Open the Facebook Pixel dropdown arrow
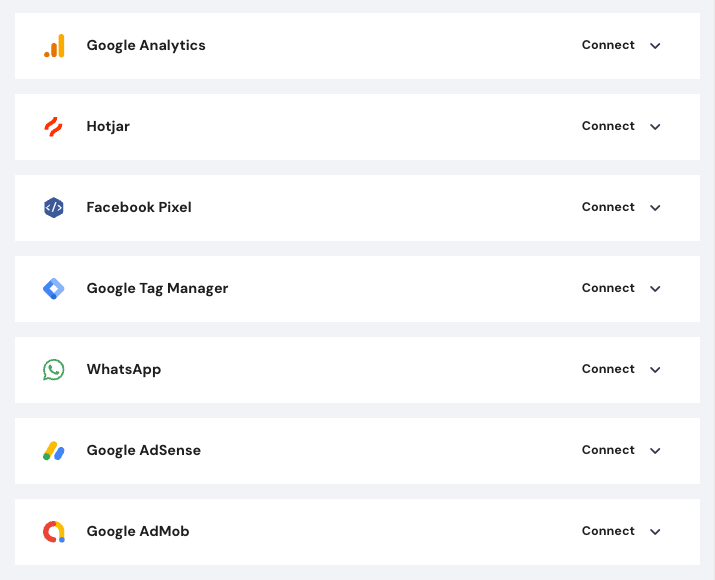 point(655,208)
